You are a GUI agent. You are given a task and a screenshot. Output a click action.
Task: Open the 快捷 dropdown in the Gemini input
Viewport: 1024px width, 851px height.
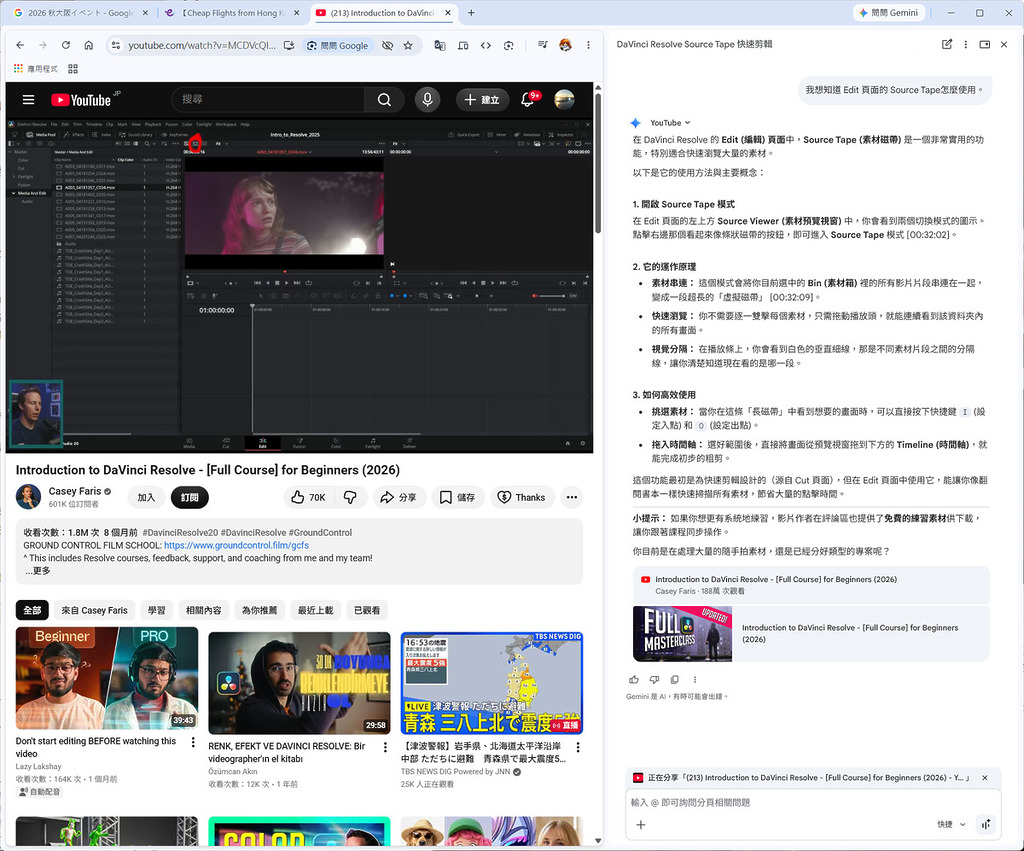[x=951, y=823]
